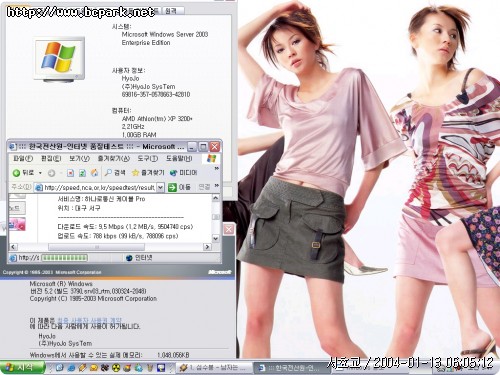
Task: Click the Stop loading icon in IE toolbar
Action: (70, 173)
